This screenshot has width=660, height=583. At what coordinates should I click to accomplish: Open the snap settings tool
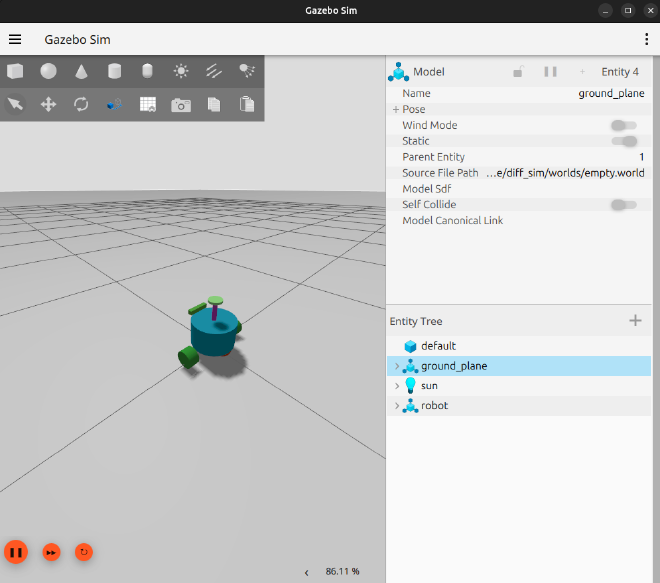click(114, 104)
